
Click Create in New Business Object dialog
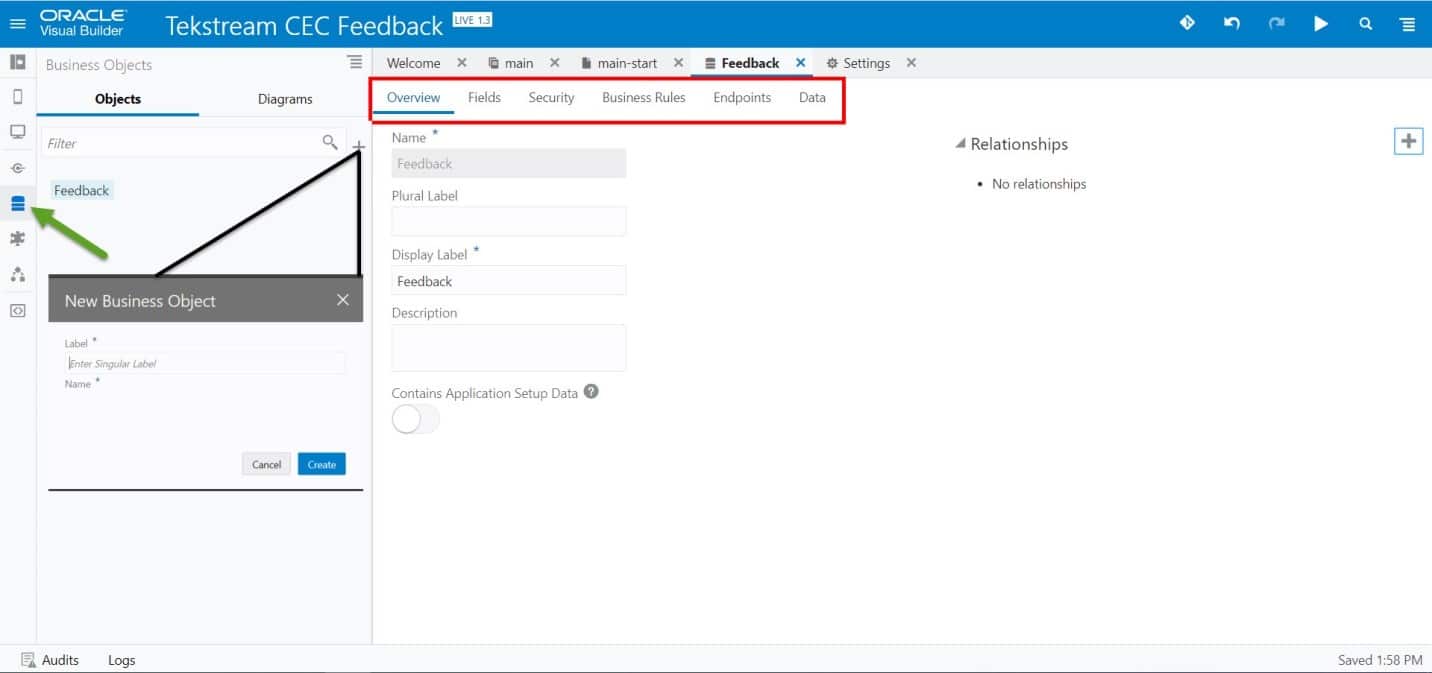(322, 464)
